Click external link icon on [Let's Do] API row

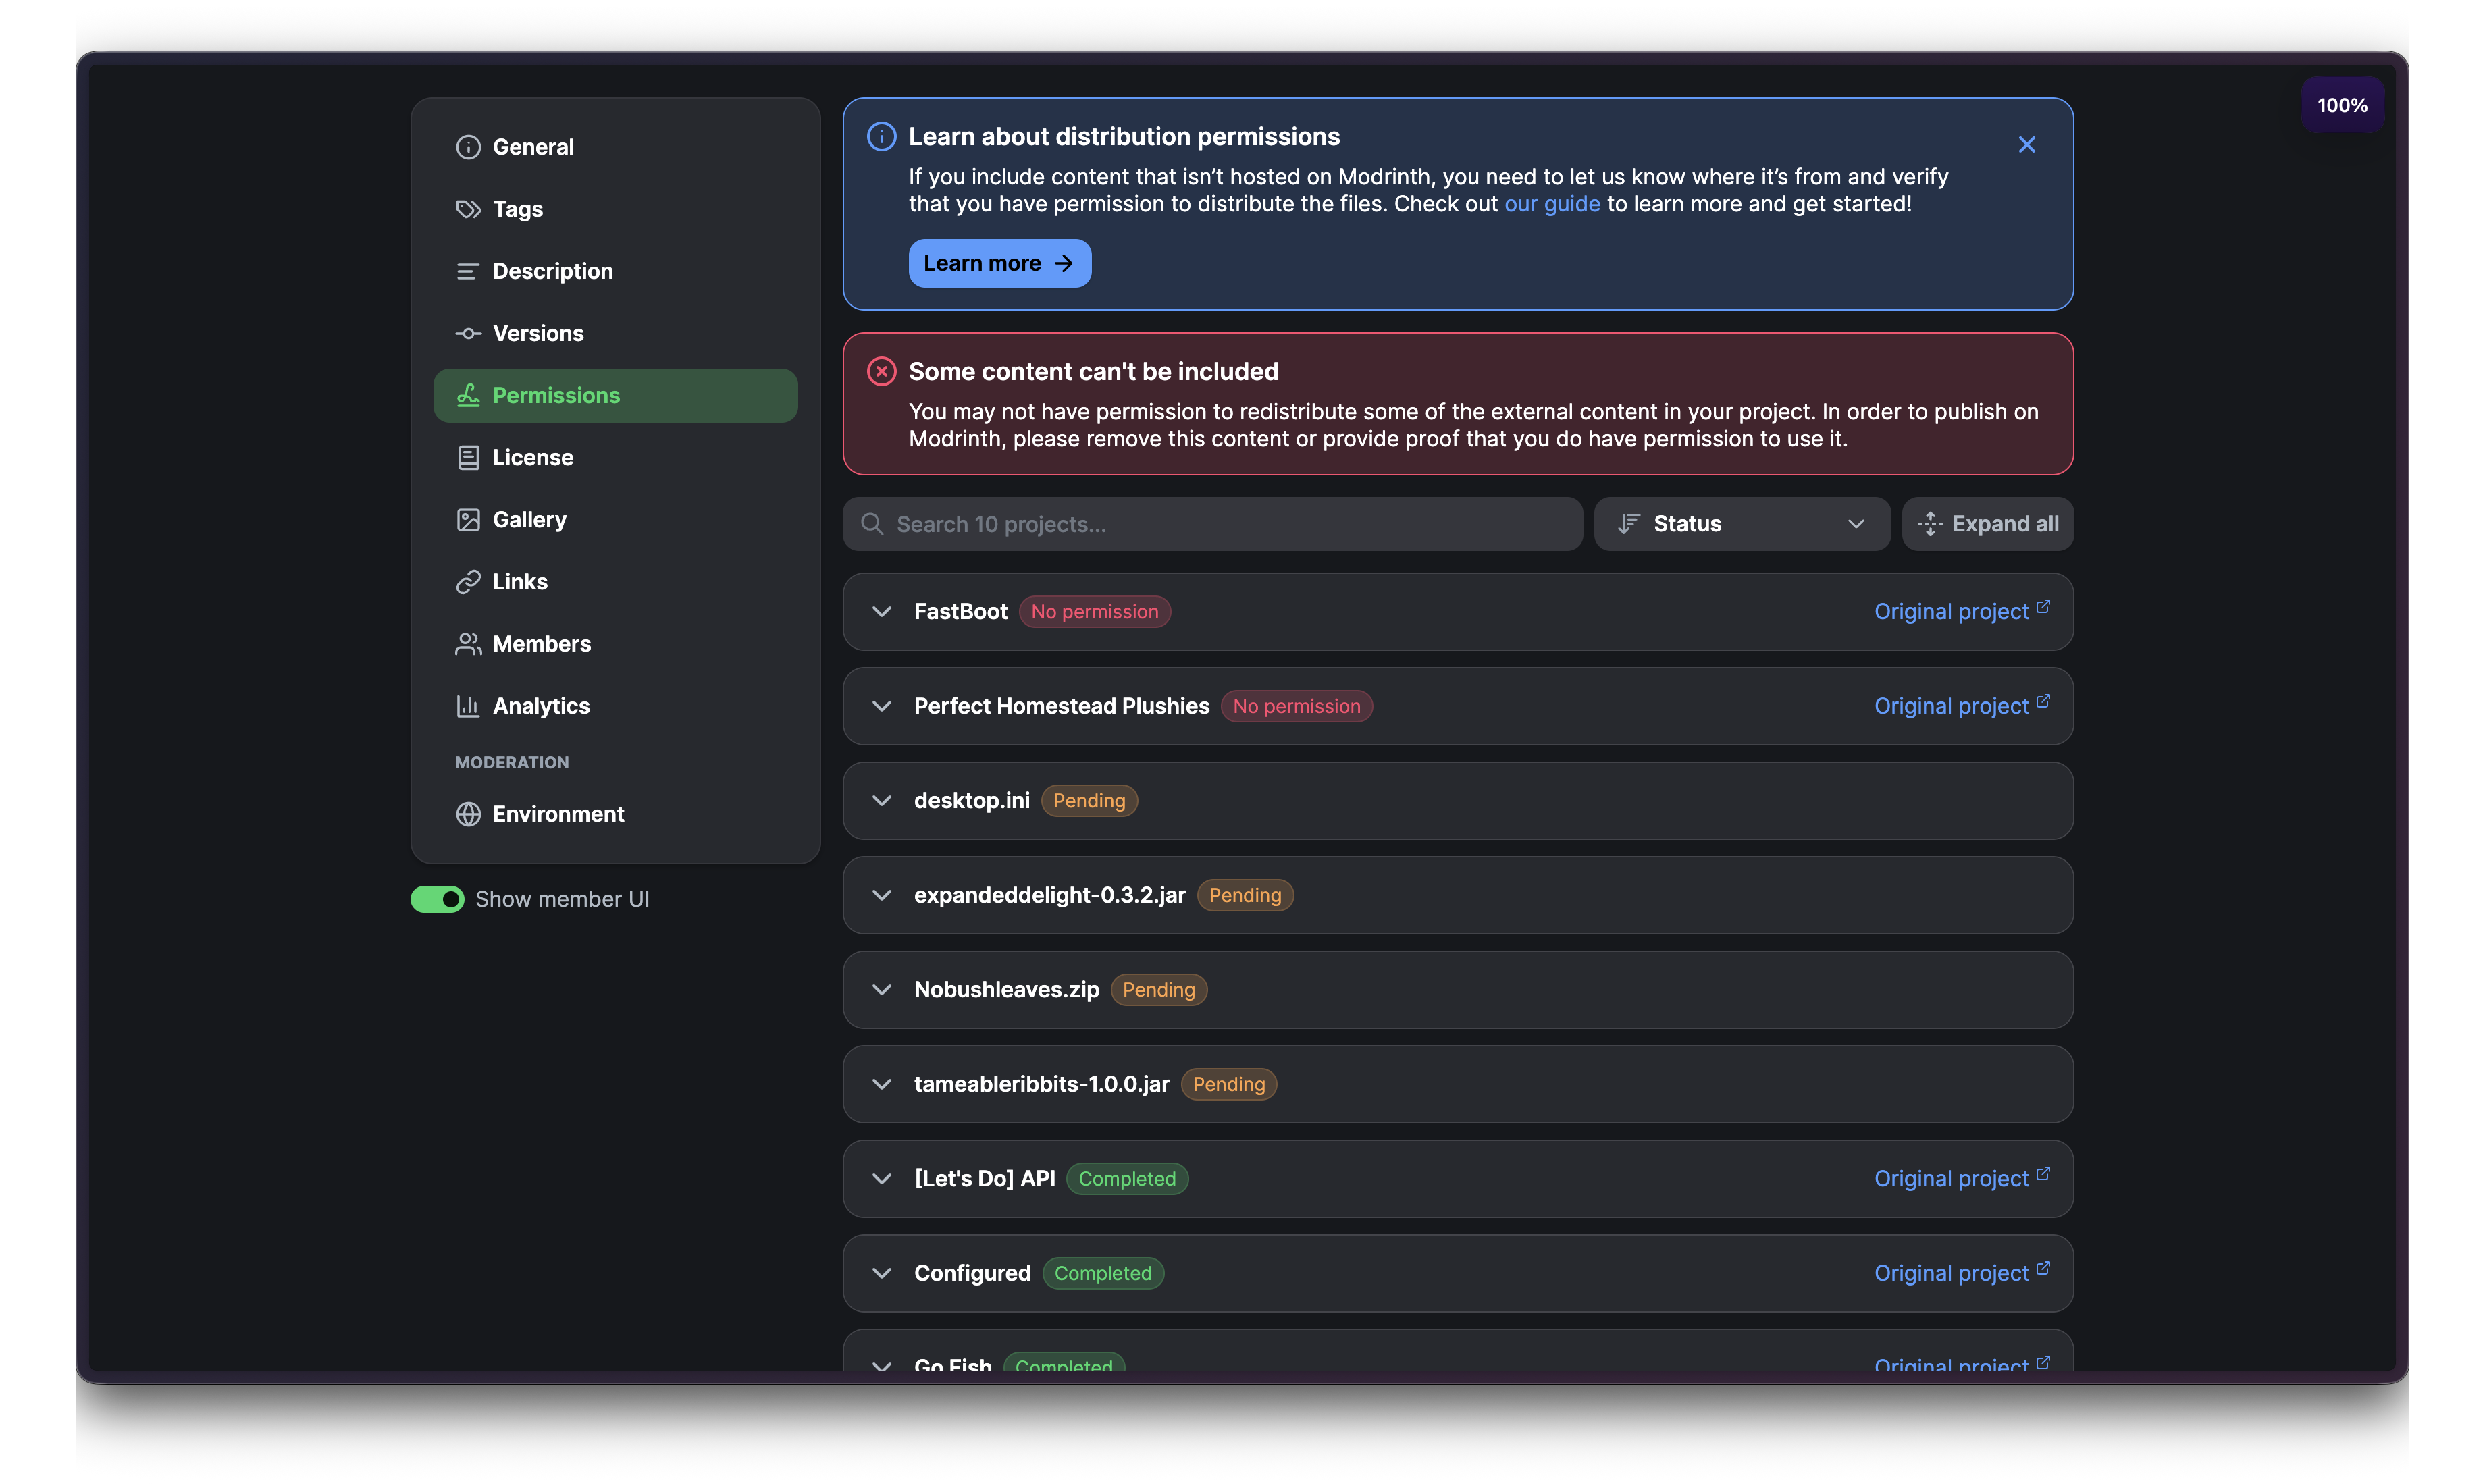2043,1173
